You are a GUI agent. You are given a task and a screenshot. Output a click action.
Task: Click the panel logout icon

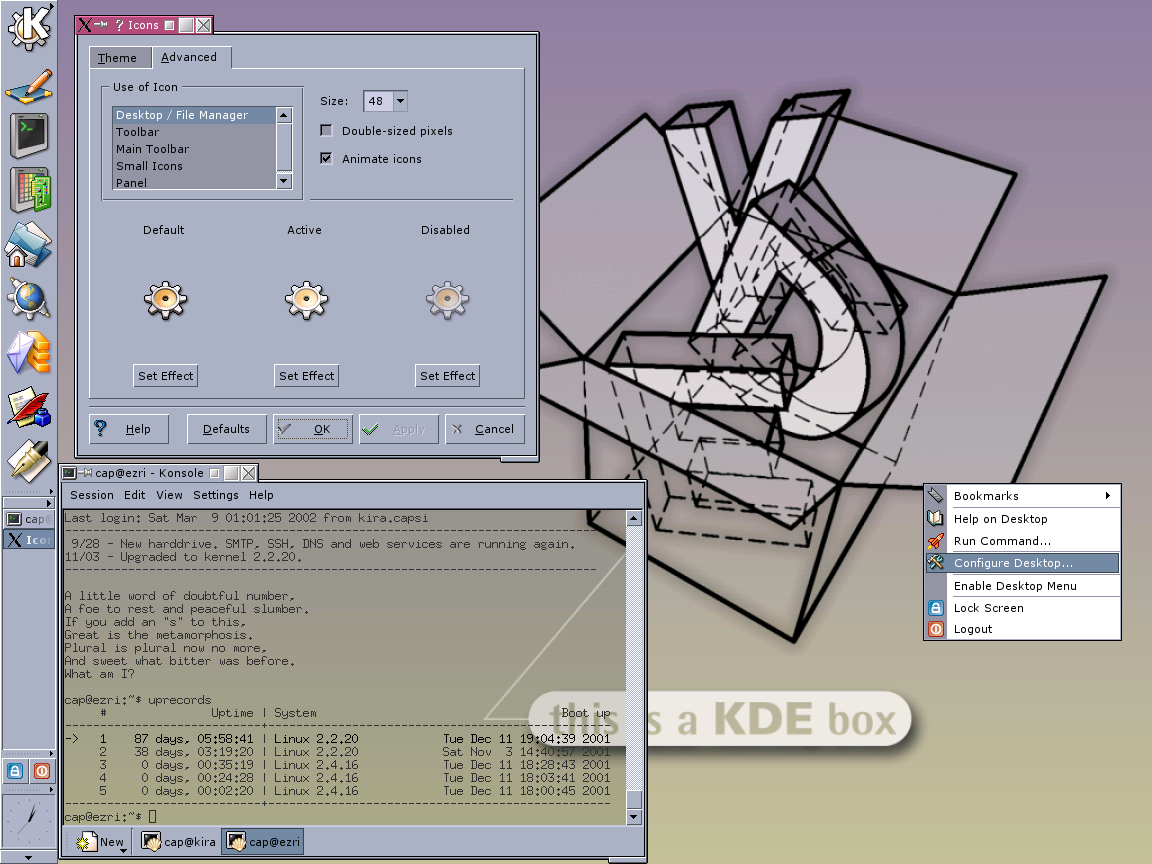pos(41,771)
